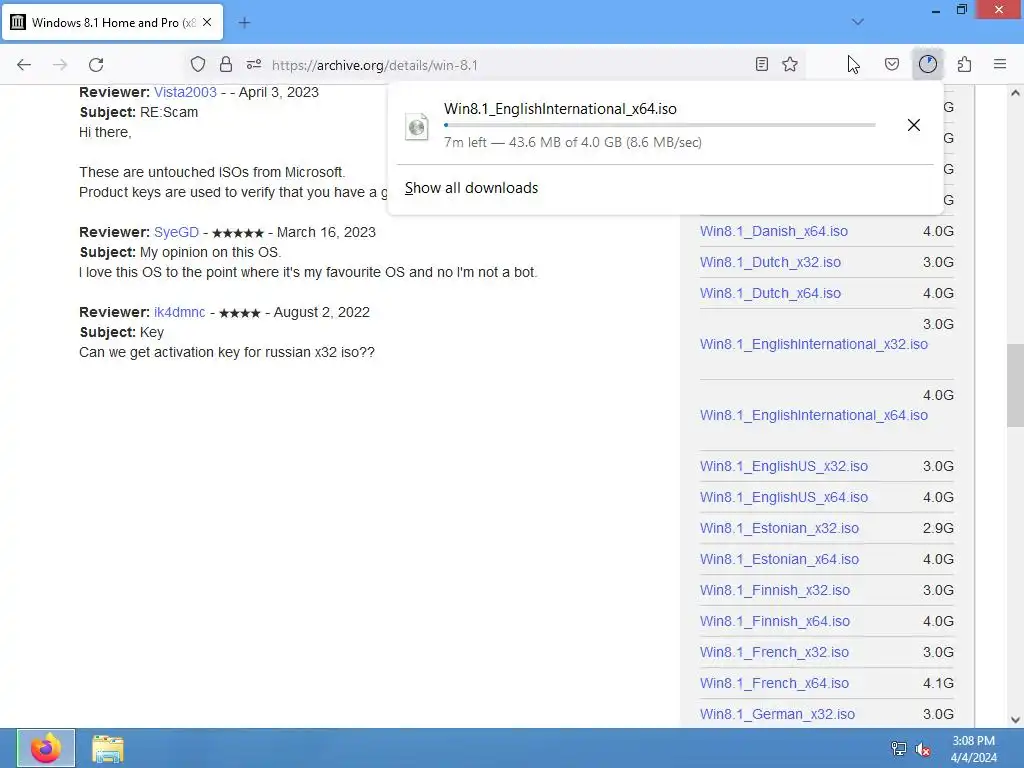This screenshot has height=768, width=1024.
Task: Cancel the Win8.1_EnglishInternational_x64.iso download
Action: 914,125
